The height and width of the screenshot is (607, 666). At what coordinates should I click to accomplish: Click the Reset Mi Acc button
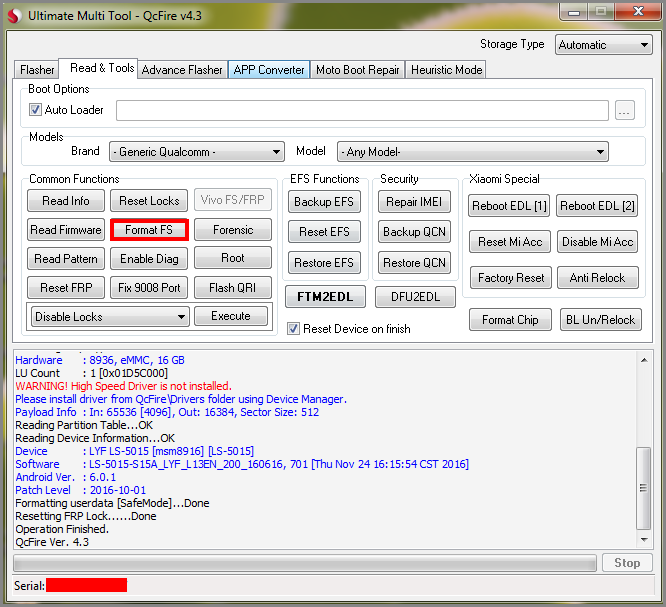[x=510, y=242]
